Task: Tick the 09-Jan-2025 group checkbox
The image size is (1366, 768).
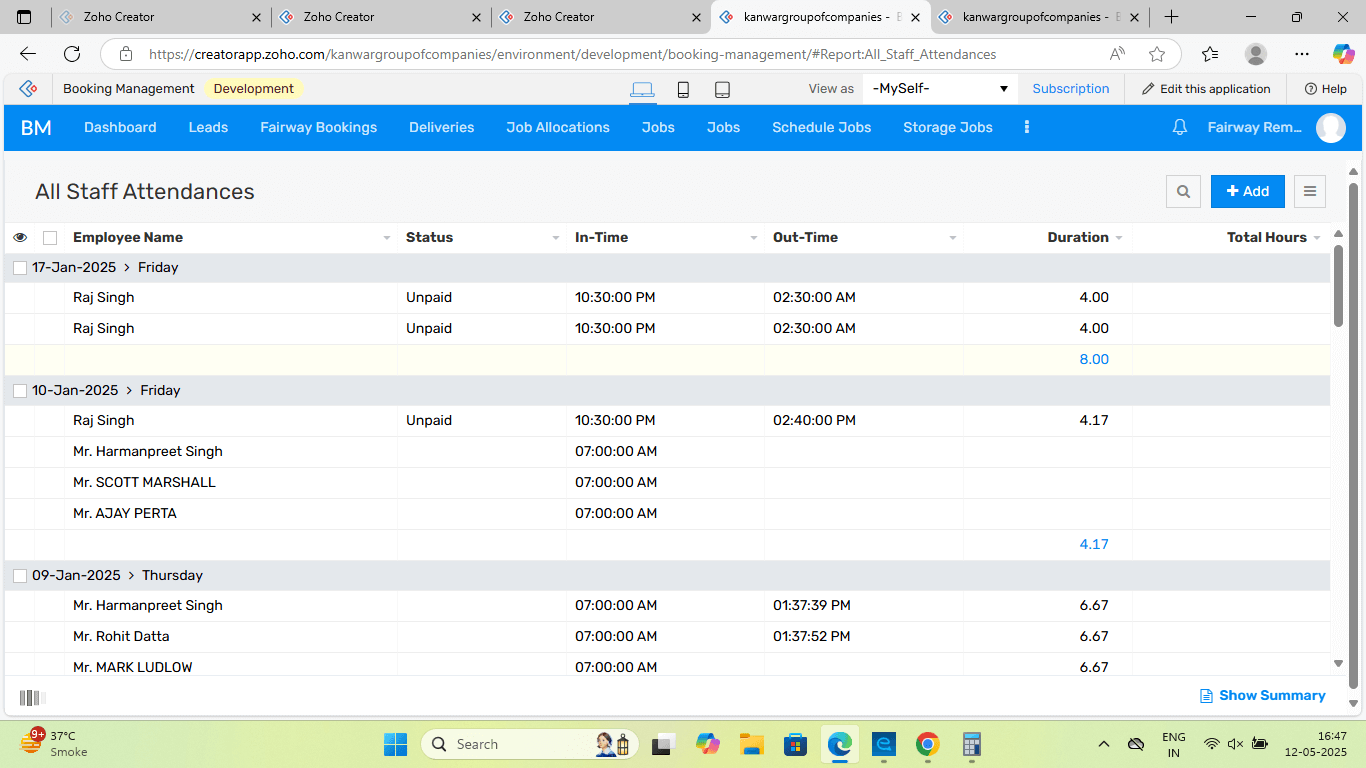Action: (20, 576)
